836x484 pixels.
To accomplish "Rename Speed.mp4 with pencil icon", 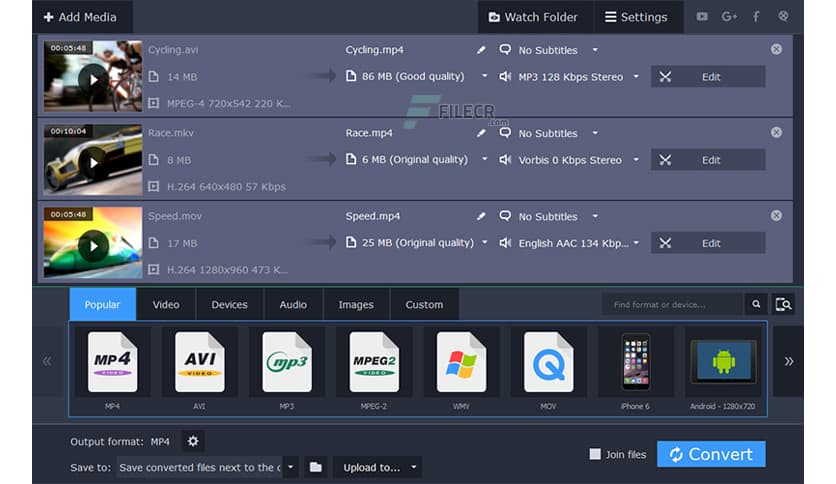I will pyautogui.click(x=481, y=216).
